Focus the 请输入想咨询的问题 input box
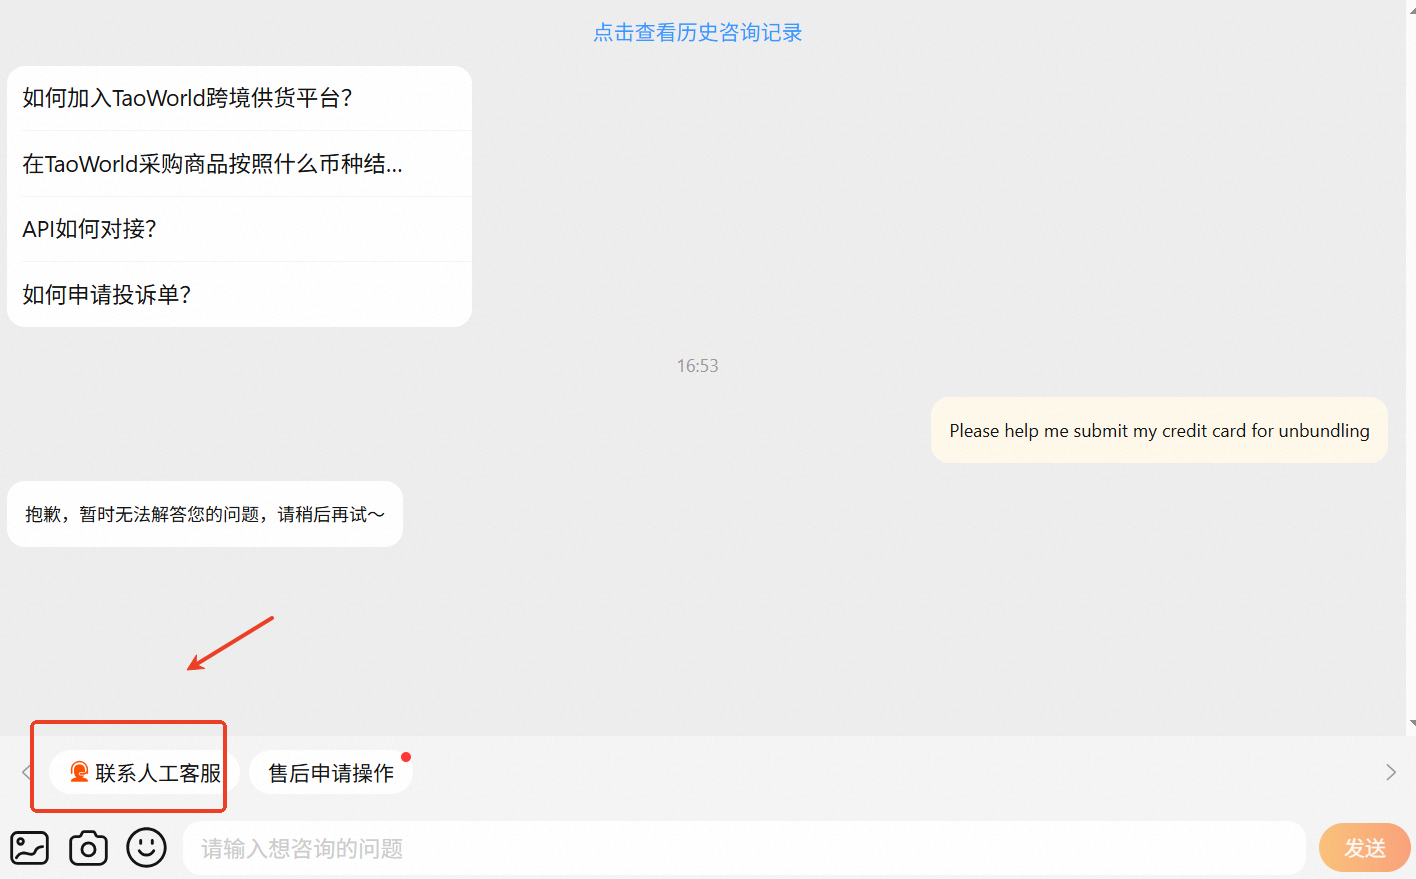The height and width of the screenshot is (879, 1416). point(744,848)
